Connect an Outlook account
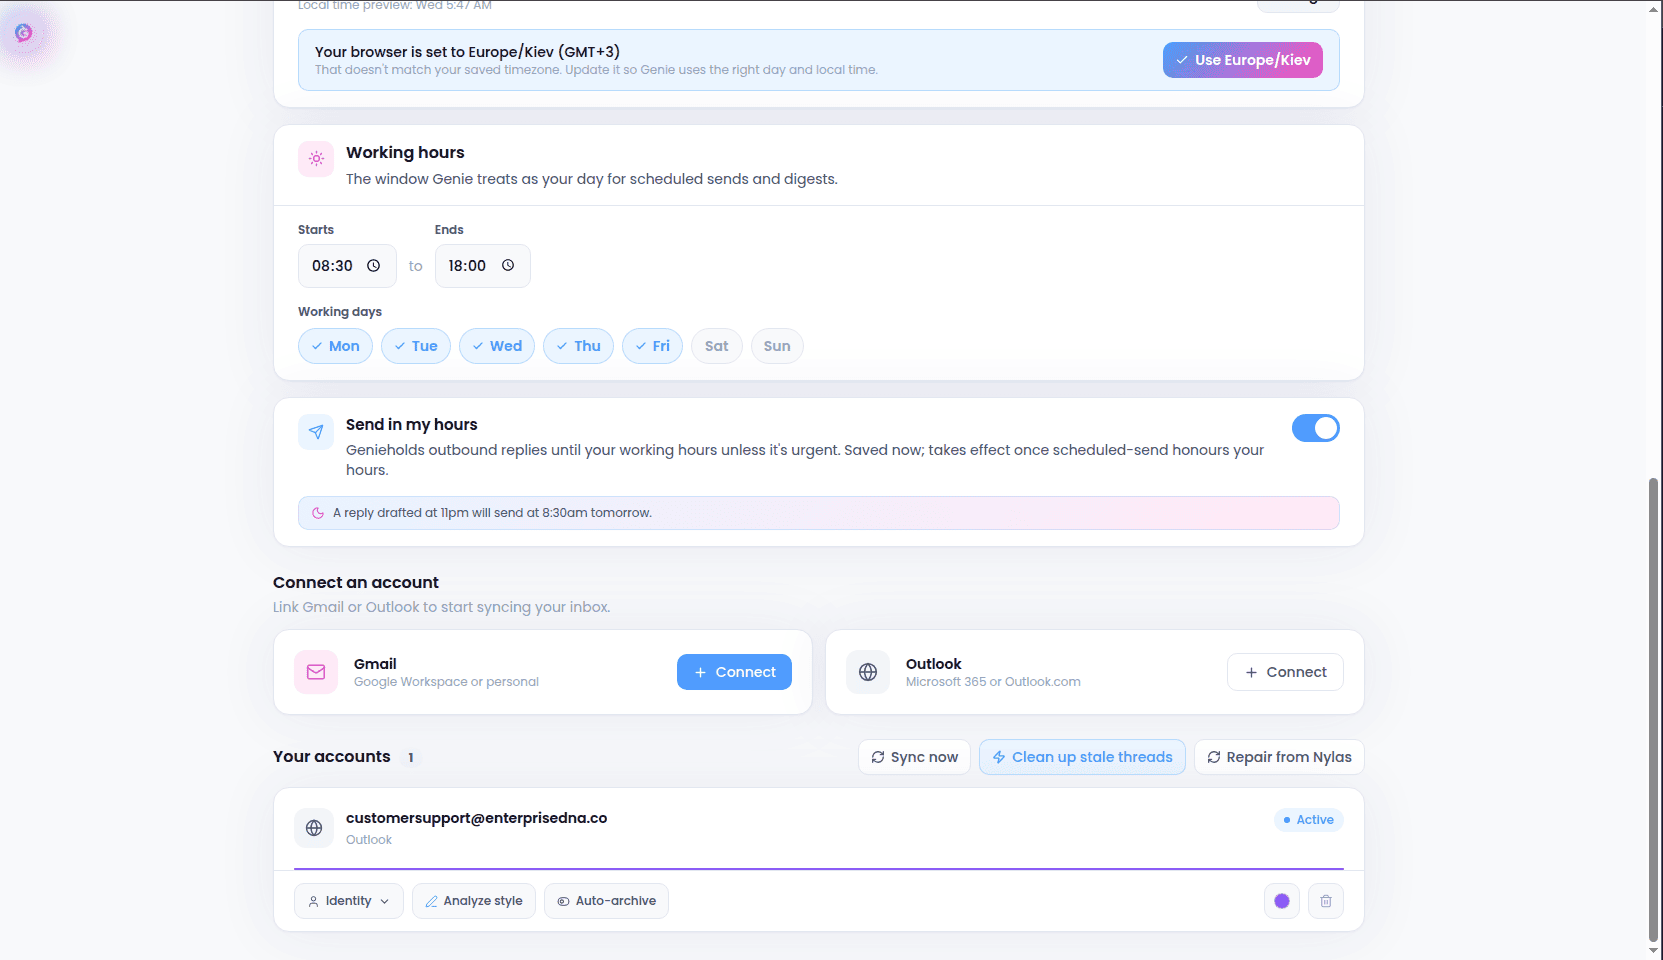 [1285, 672]
